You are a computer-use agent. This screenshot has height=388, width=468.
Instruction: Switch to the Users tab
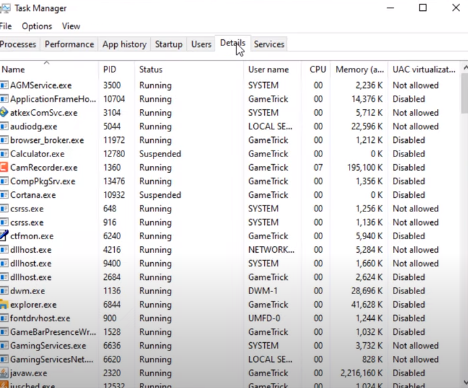click(x=201, y=44)
